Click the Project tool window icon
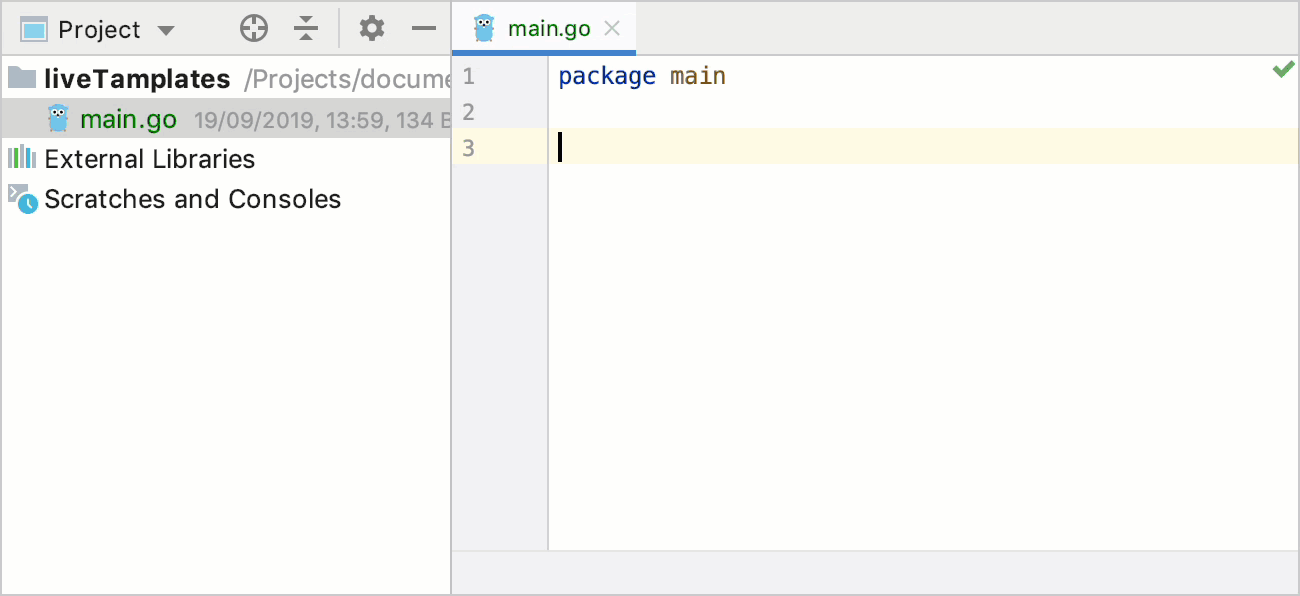 click(x=32, y=28)
